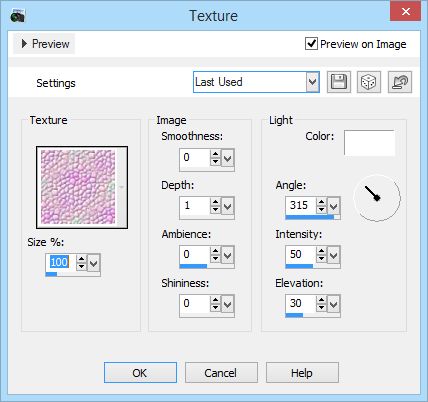Click the Cancel button
This screenshot has width=428, height=402.
click(221, 373)
